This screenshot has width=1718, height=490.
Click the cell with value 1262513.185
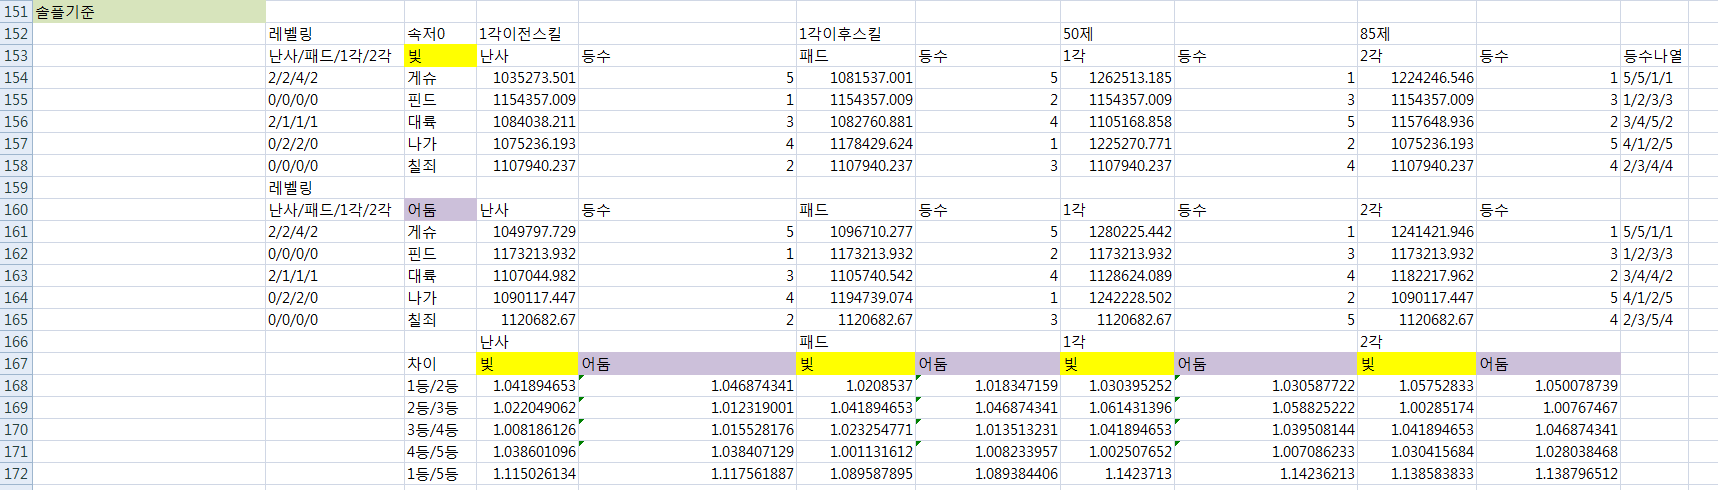click(1117, 78)
